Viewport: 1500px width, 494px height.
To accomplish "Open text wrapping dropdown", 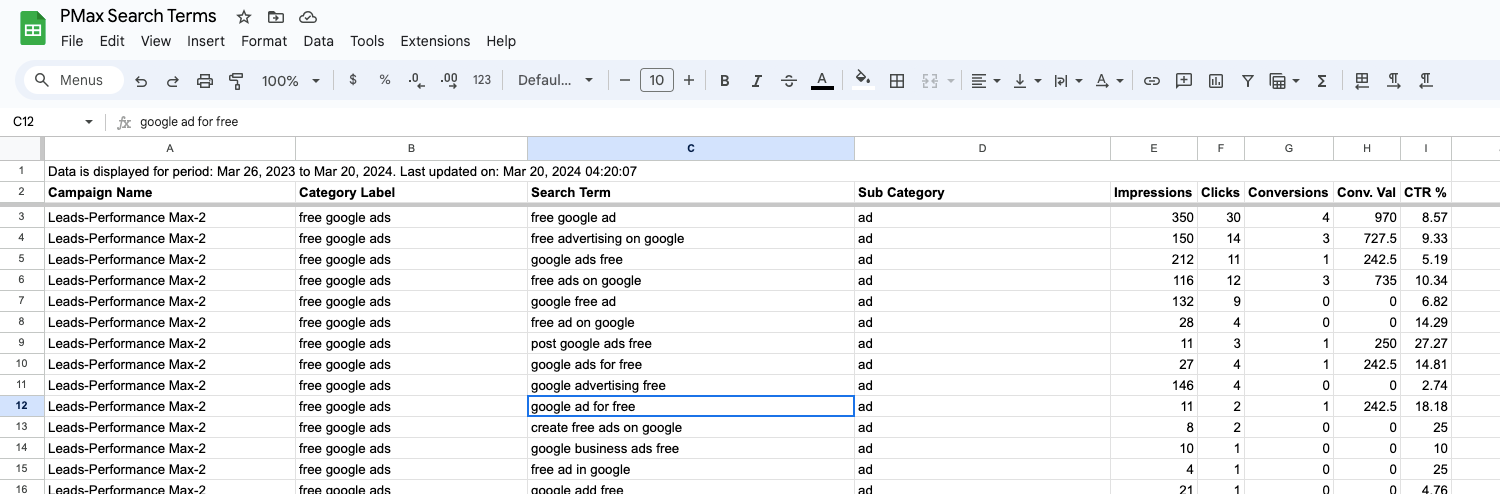I will [x=1067, y=81].
